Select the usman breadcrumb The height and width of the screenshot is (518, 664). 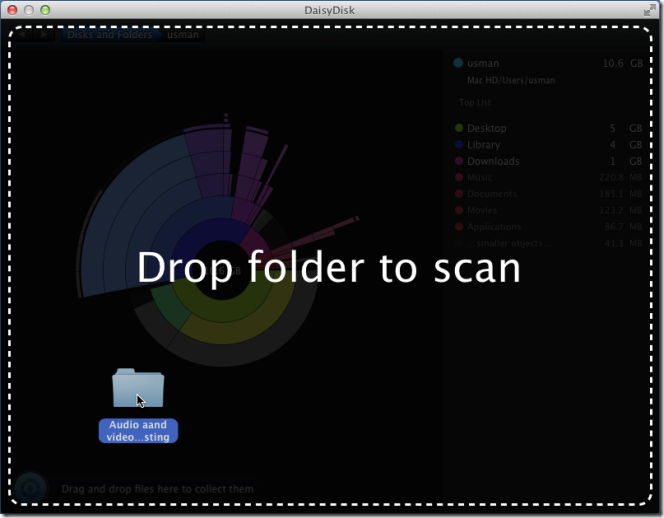[183, 34]
